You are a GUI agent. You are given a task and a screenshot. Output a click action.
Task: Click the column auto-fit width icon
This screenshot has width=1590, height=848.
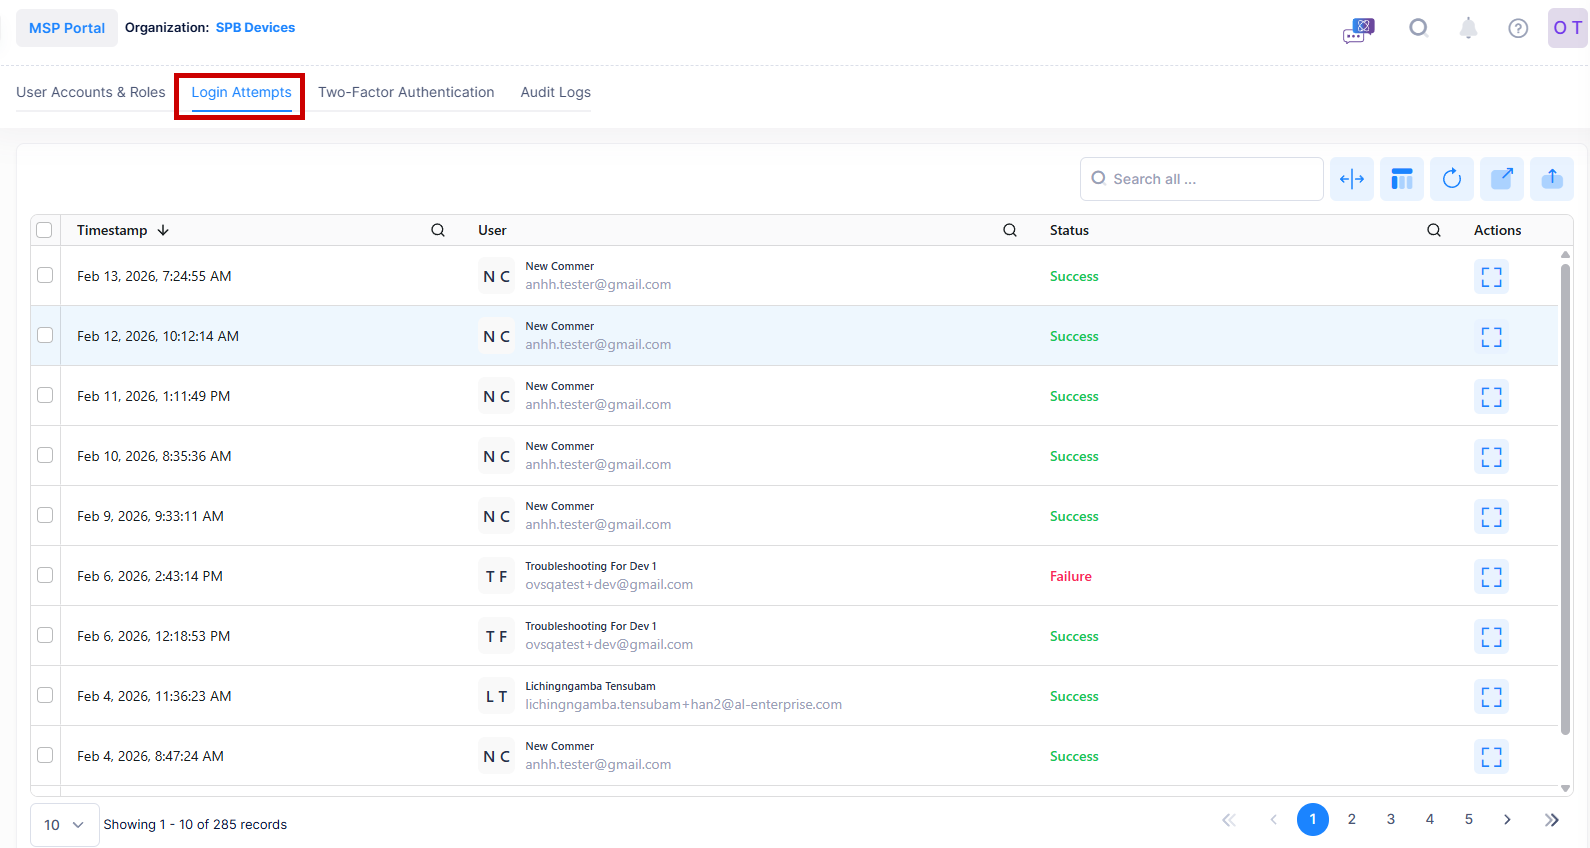[x=1351, y=179]
